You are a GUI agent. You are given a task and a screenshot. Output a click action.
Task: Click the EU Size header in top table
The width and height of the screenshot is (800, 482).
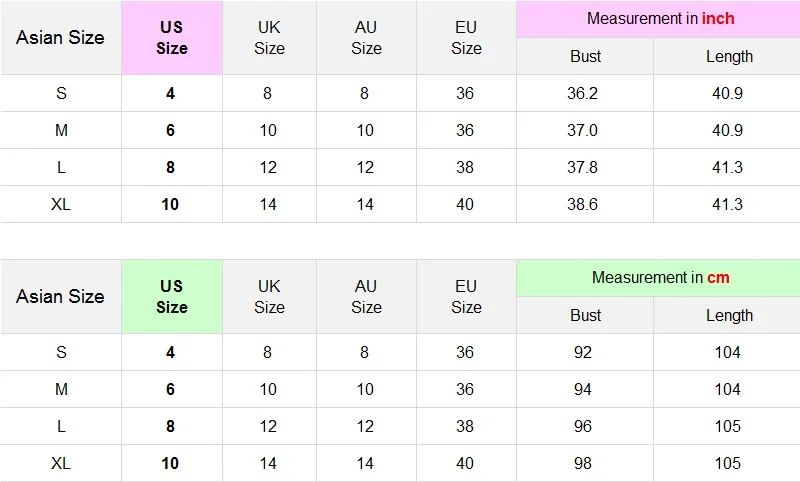[x=466, y=38]
